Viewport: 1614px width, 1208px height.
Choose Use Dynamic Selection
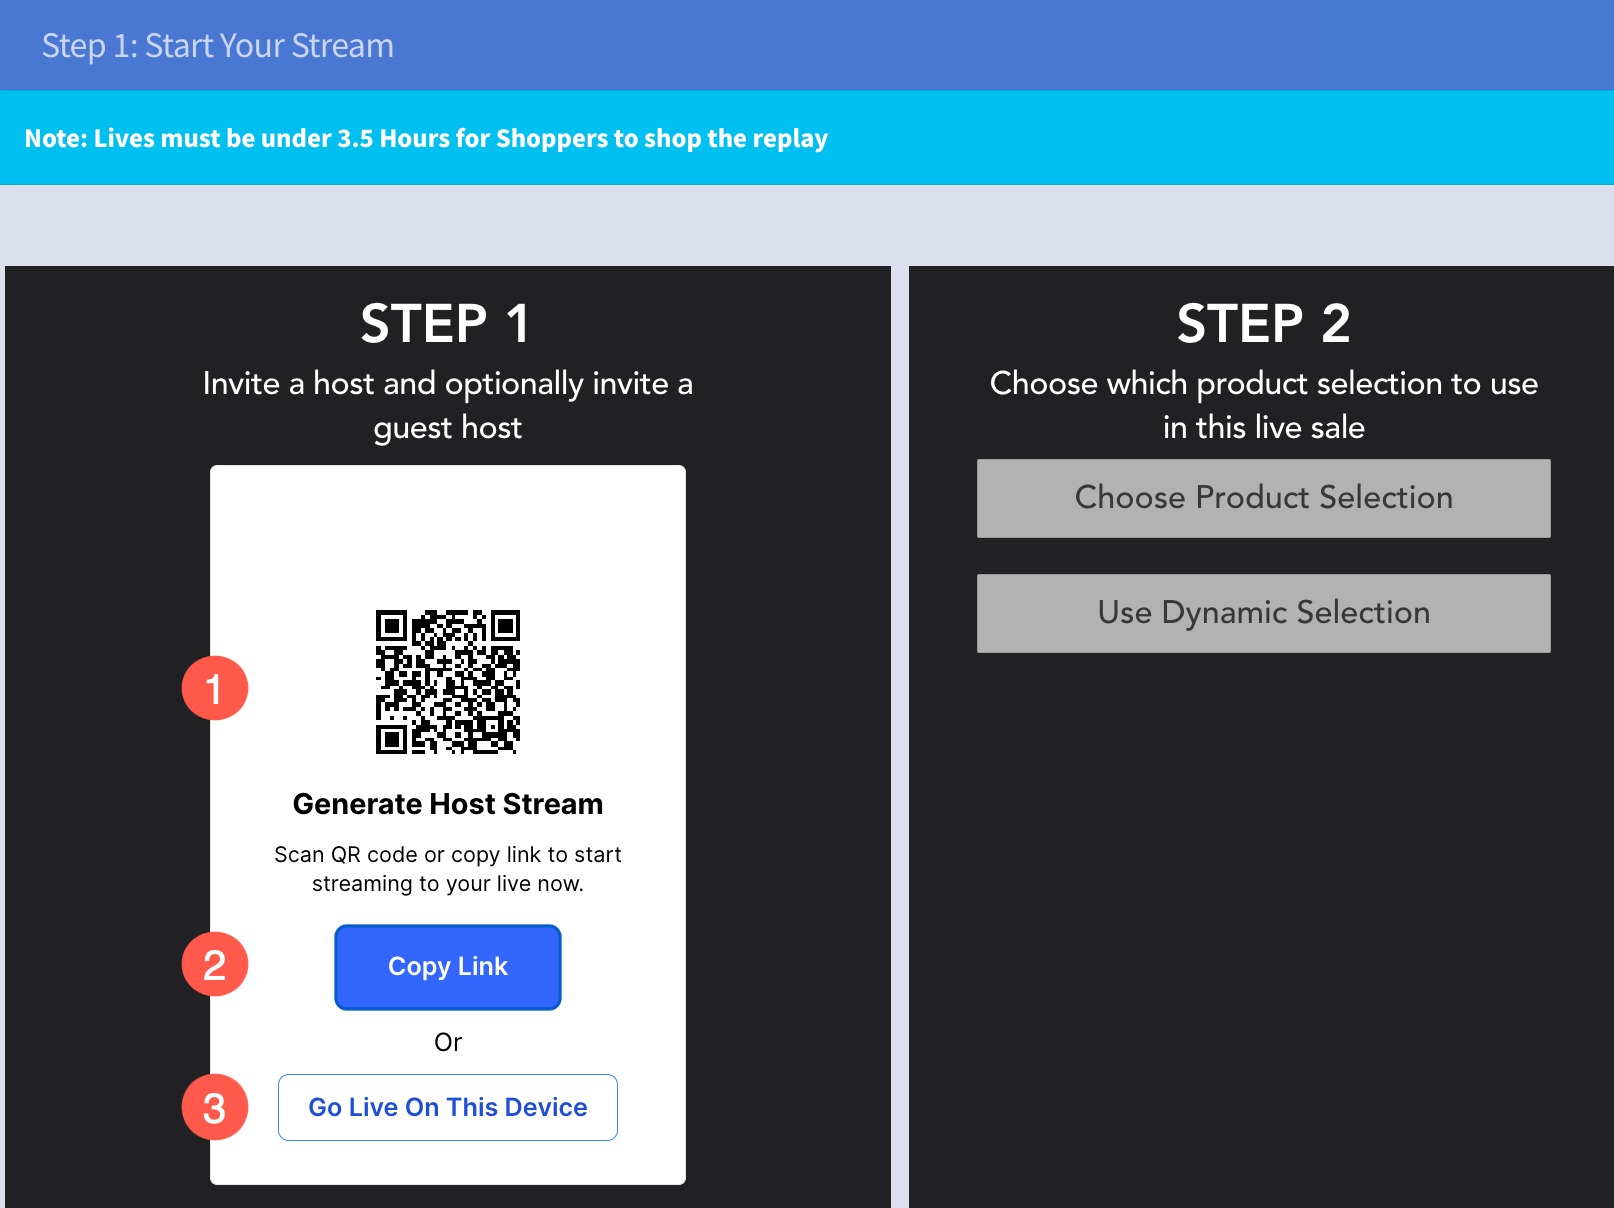click(x=1263, y=613)
